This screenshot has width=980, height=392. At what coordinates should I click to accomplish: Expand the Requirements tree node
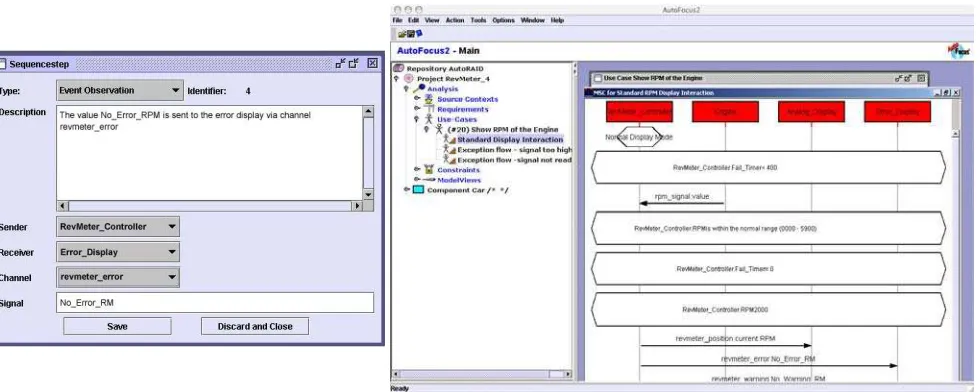417,109
